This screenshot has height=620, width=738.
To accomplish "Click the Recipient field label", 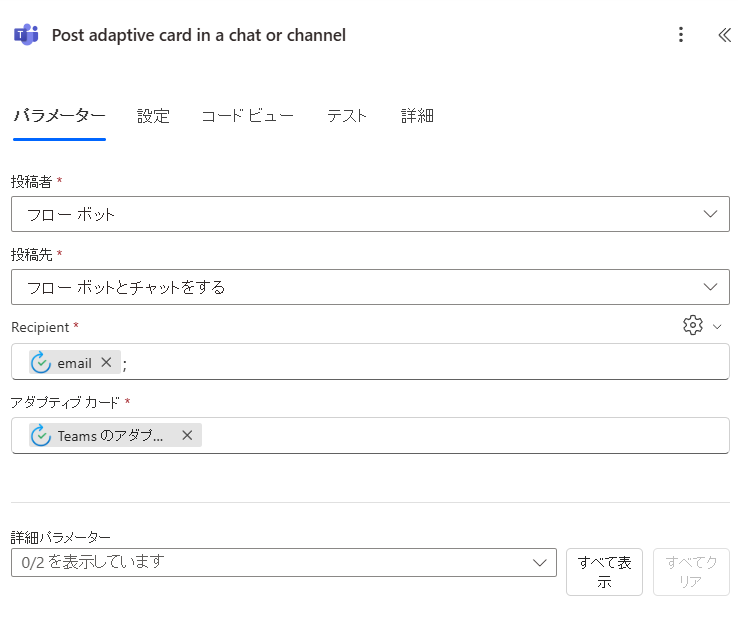I will (x=40, y=327).
